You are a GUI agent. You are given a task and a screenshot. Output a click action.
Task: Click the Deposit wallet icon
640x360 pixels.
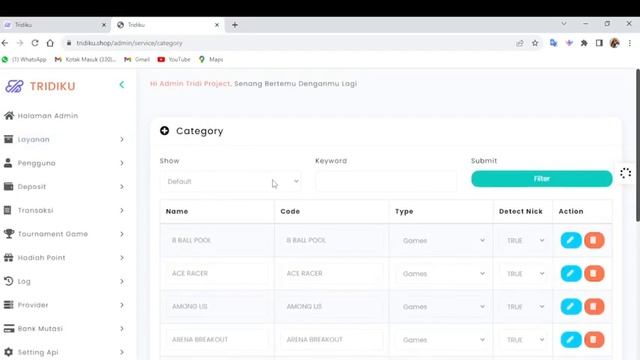click(x=8, y=187)
